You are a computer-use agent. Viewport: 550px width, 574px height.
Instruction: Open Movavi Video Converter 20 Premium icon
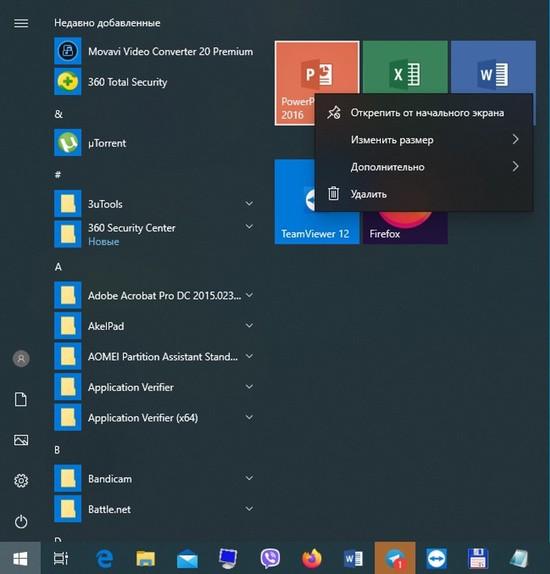[68, 51]
